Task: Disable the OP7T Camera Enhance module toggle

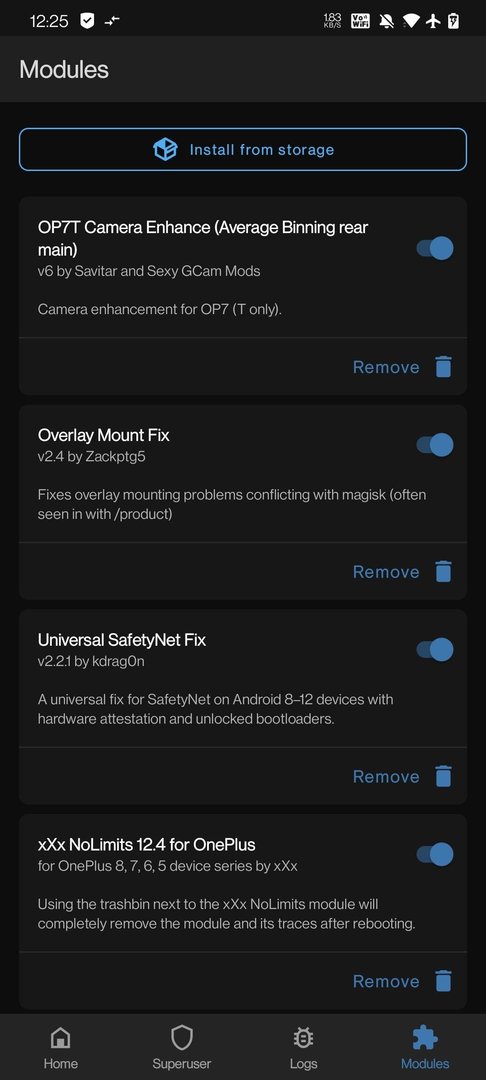Action: tap(435, 248)
